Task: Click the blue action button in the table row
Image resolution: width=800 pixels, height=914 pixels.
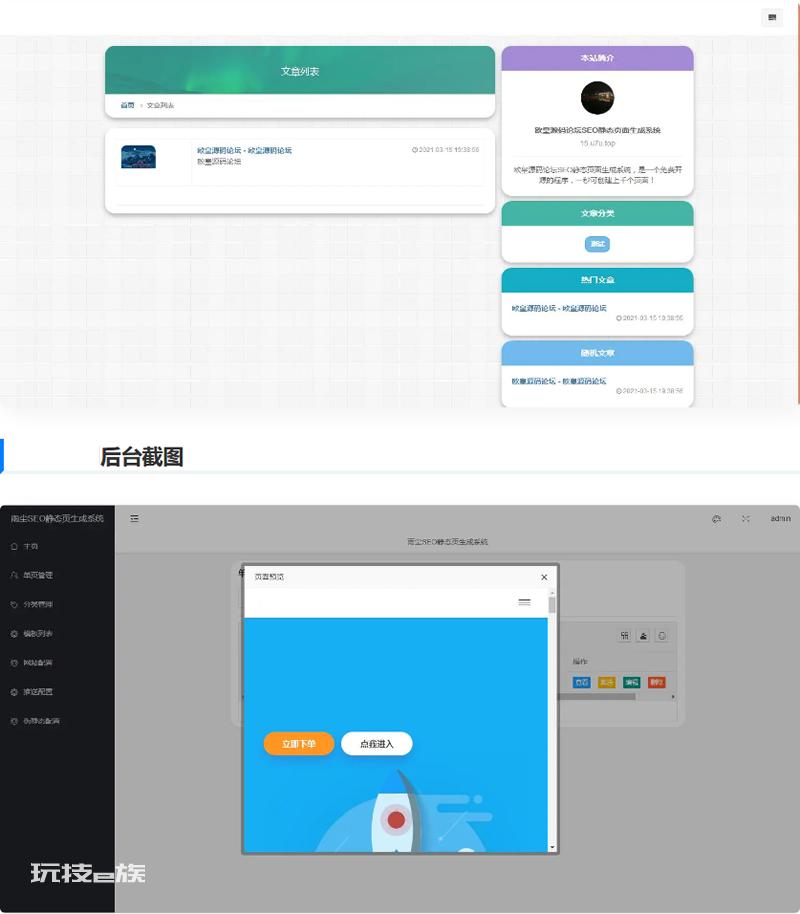Action: click(x=581, y=682)
